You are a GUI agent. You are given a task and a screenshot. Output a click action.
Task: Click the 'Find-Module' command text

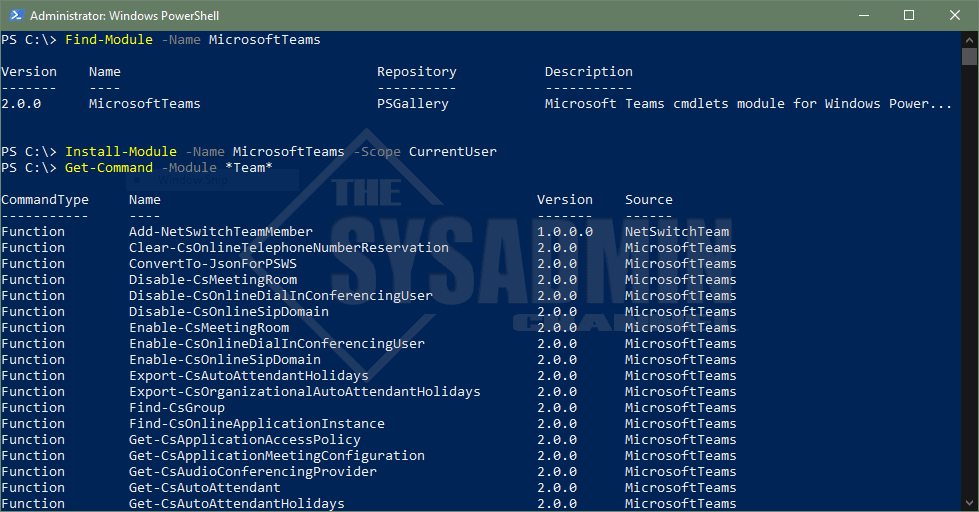click(109, 39)
